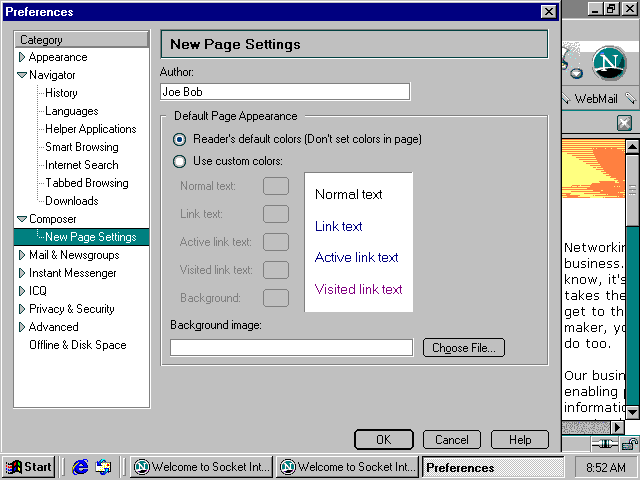Viewport: 640px width, 480px height.
Task: Open Internet Search preferences
Action: click(82, 165)
